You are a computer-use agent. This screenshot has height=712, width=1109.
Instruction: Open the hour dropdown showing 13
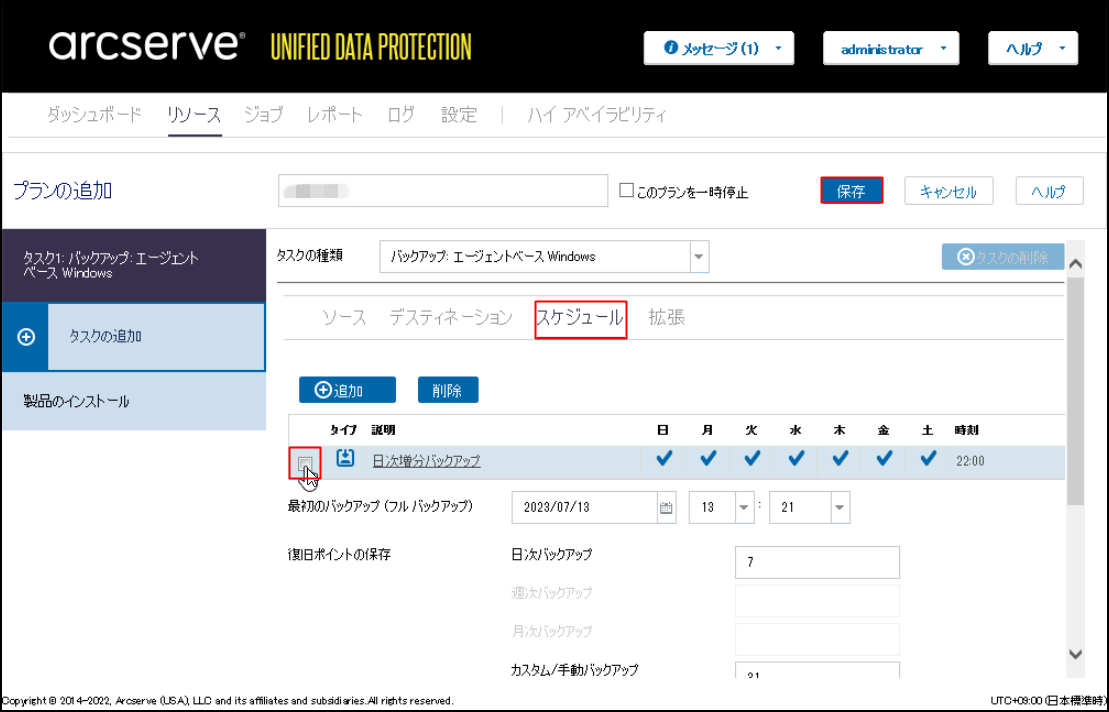[x=743, y=507]
